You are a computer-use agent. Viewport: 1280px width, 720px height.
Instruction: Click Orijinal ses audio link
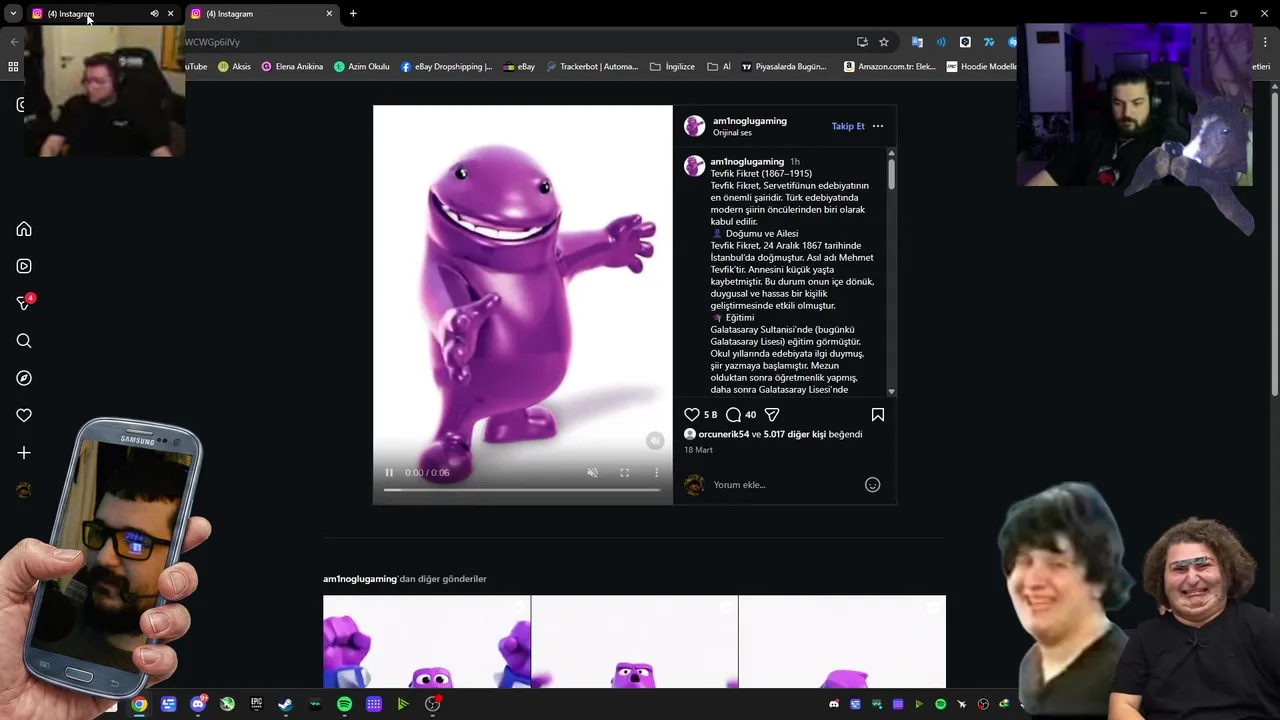732,133
